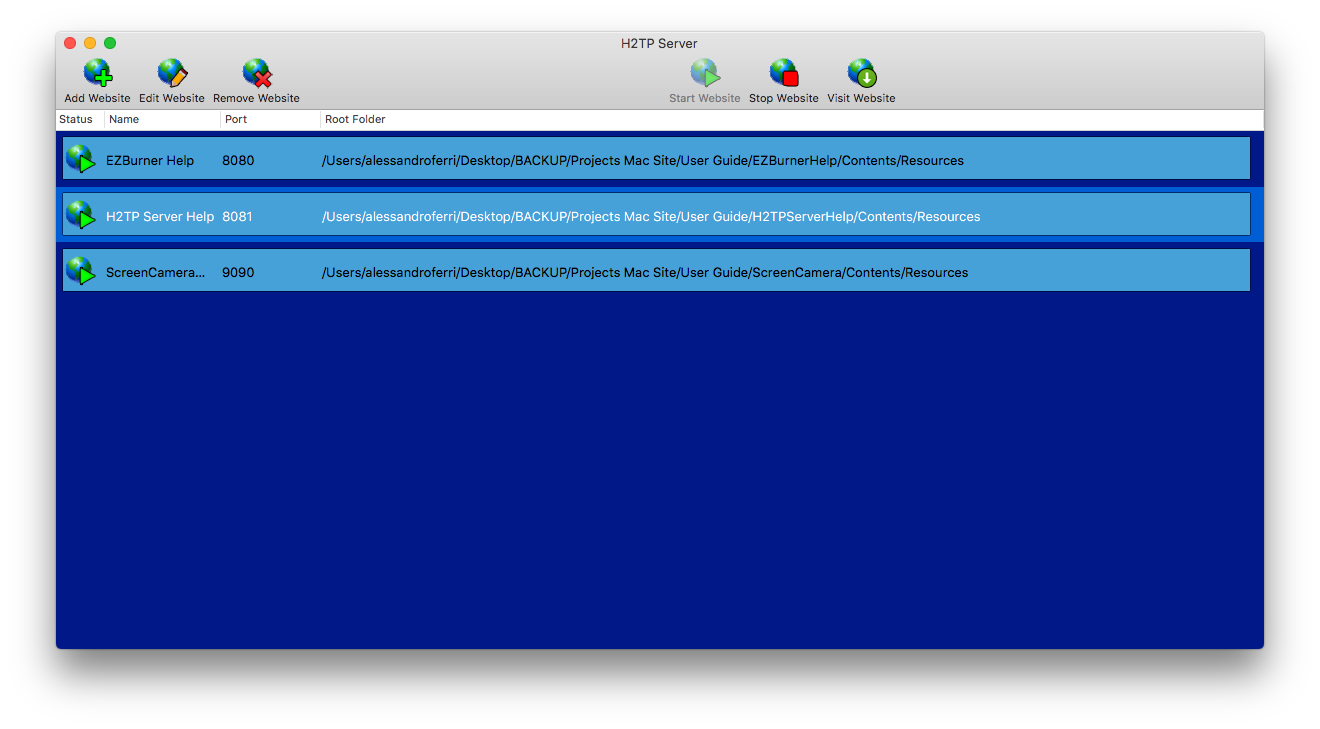1320x729 pixels.
Task: Click the H2TPServerHelp root folder path
Action: (x=651, y=216)
